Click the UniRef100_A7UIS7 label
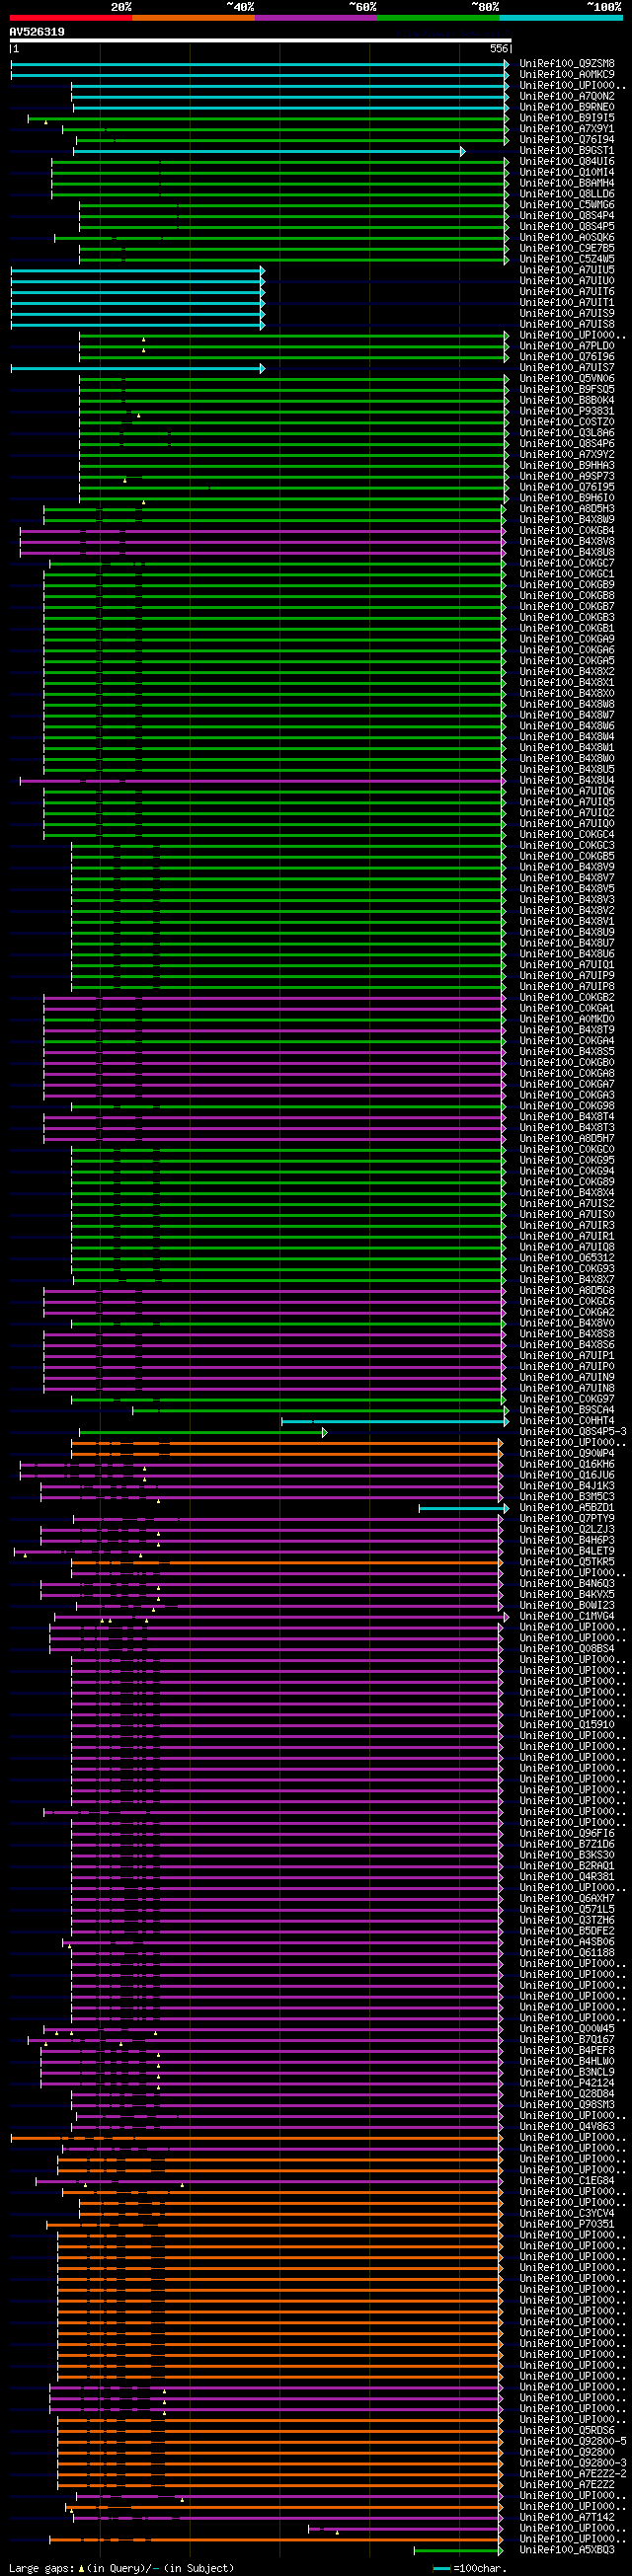 point(567,368)
